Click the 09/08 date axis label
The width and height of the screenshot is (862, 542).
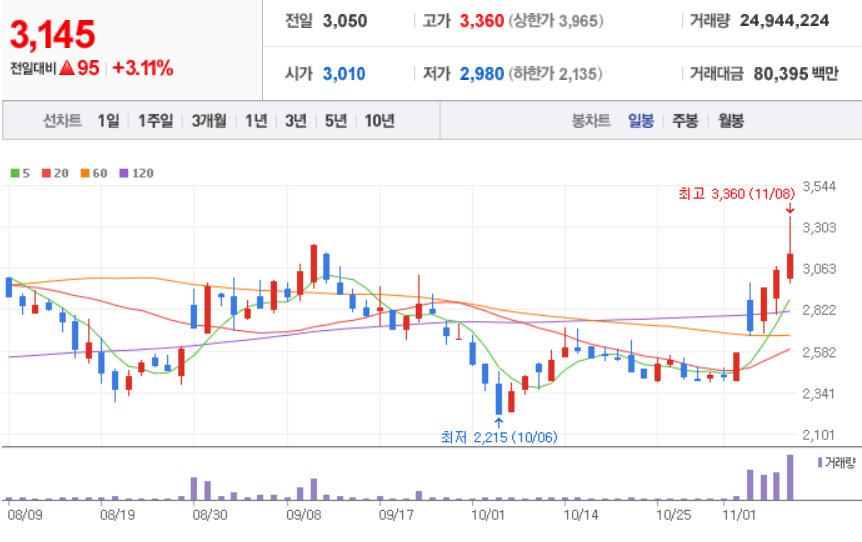[x=303, y=515]
